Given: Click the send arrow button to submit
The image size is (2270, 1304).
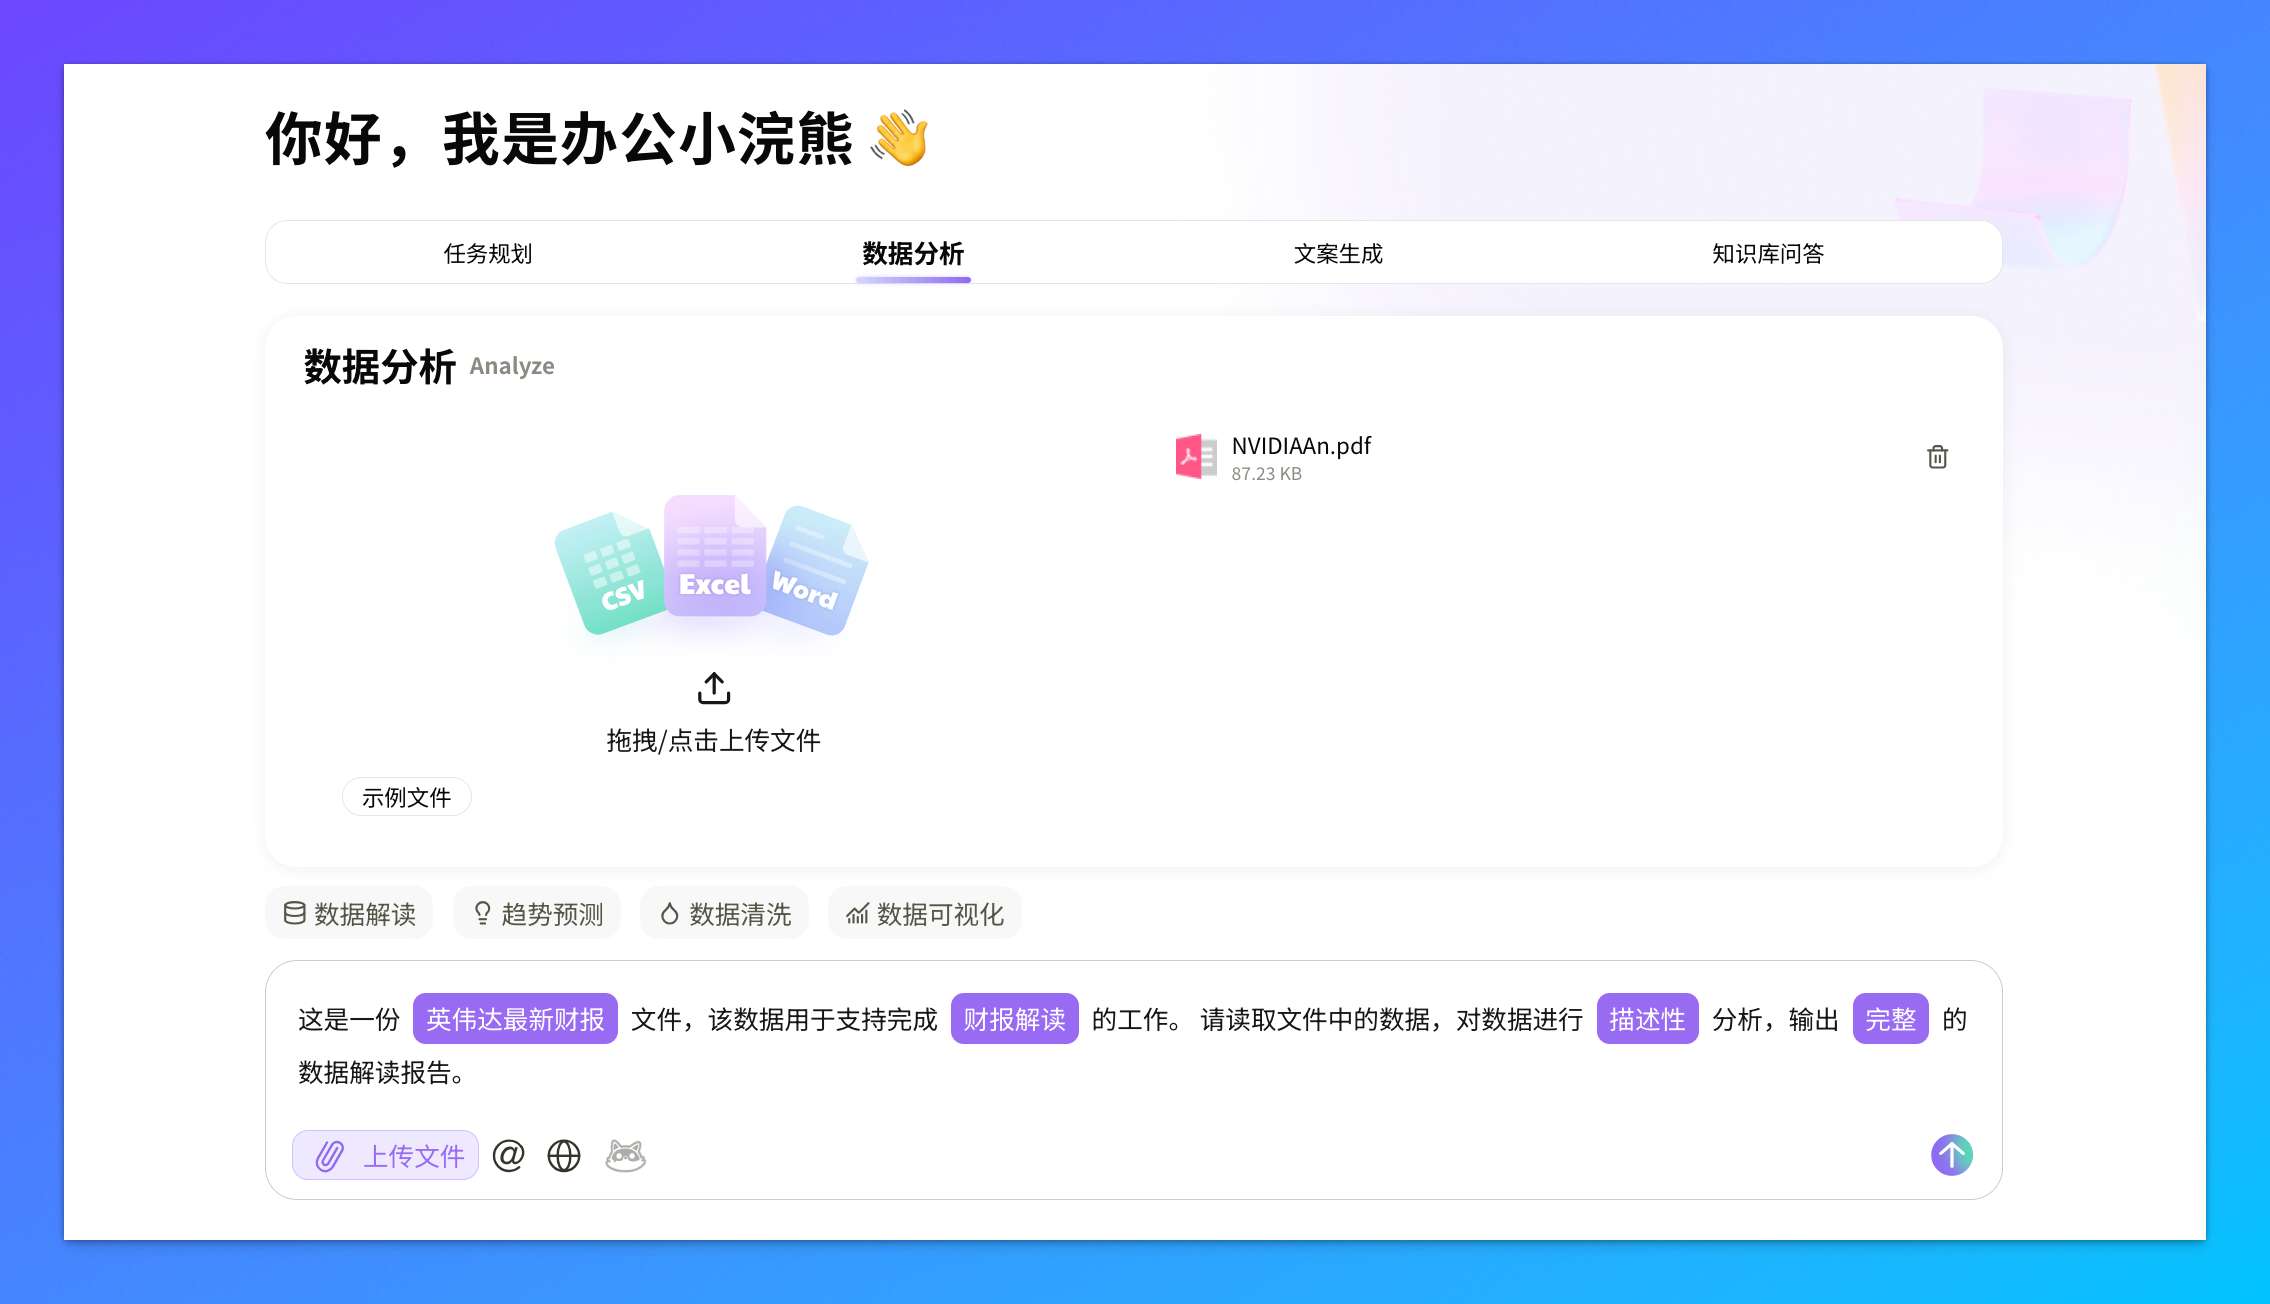Looking at the screenshot, I should click(x=1951, y=1155).
